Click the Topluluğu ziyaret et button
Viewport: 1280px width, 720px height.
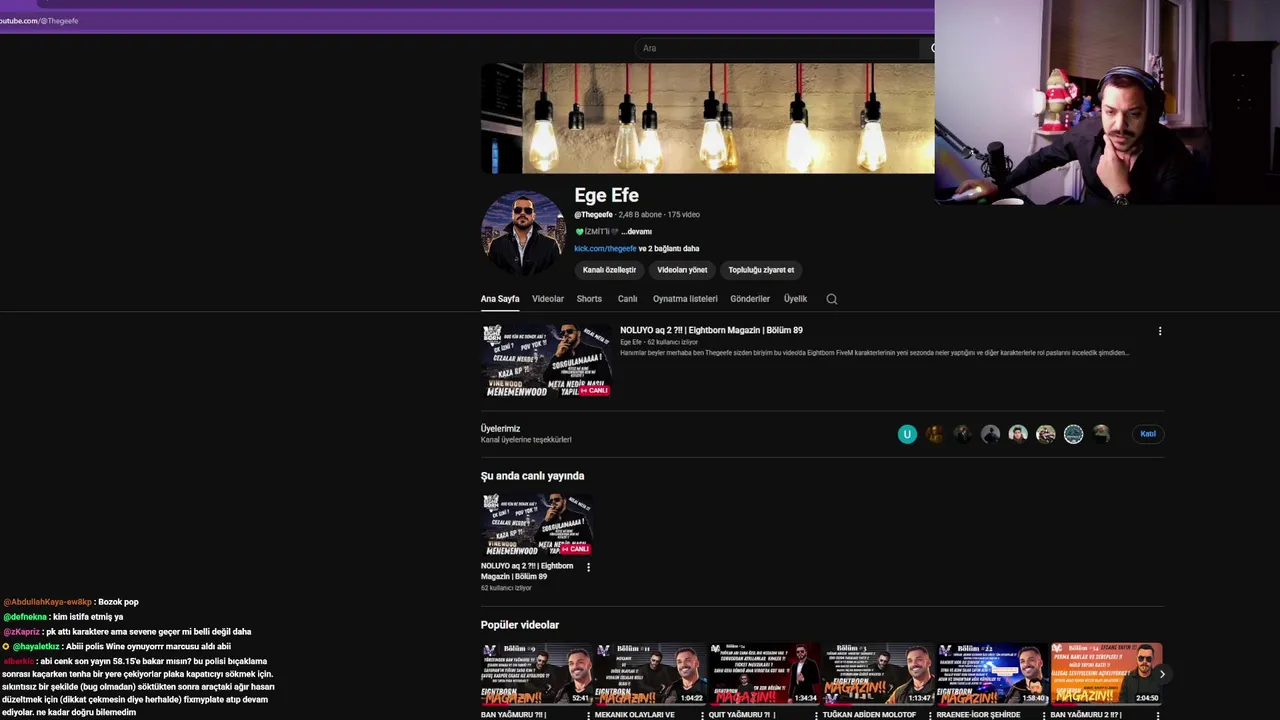tap(761, 270)
